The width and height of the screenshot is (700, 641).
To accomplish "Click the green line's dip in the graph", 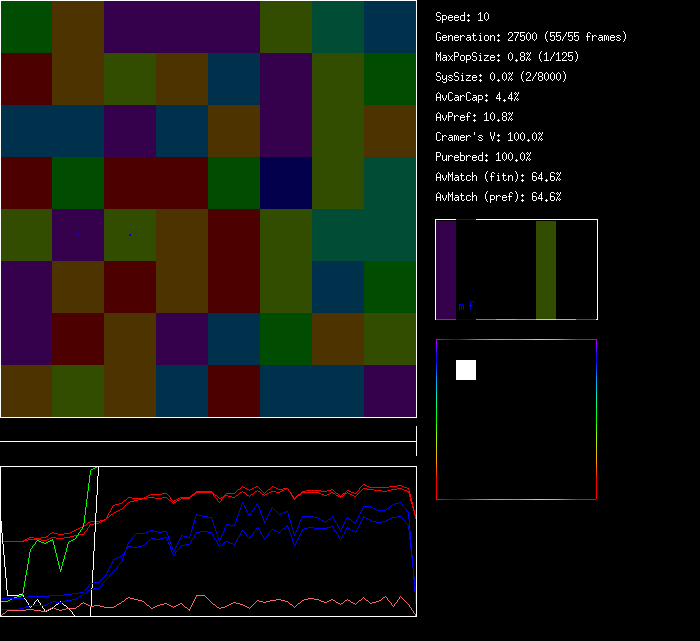I will (x=61, y=568).
